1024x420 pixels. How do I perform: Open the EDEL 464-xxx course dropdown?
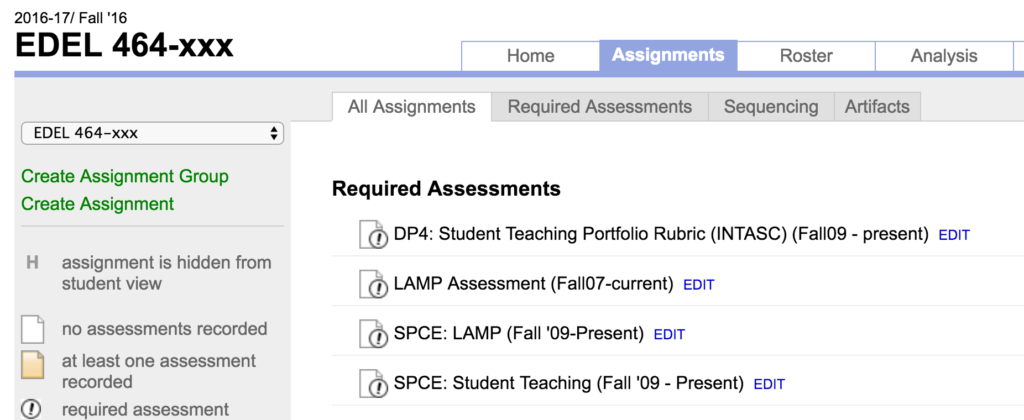tap(152, 133)
